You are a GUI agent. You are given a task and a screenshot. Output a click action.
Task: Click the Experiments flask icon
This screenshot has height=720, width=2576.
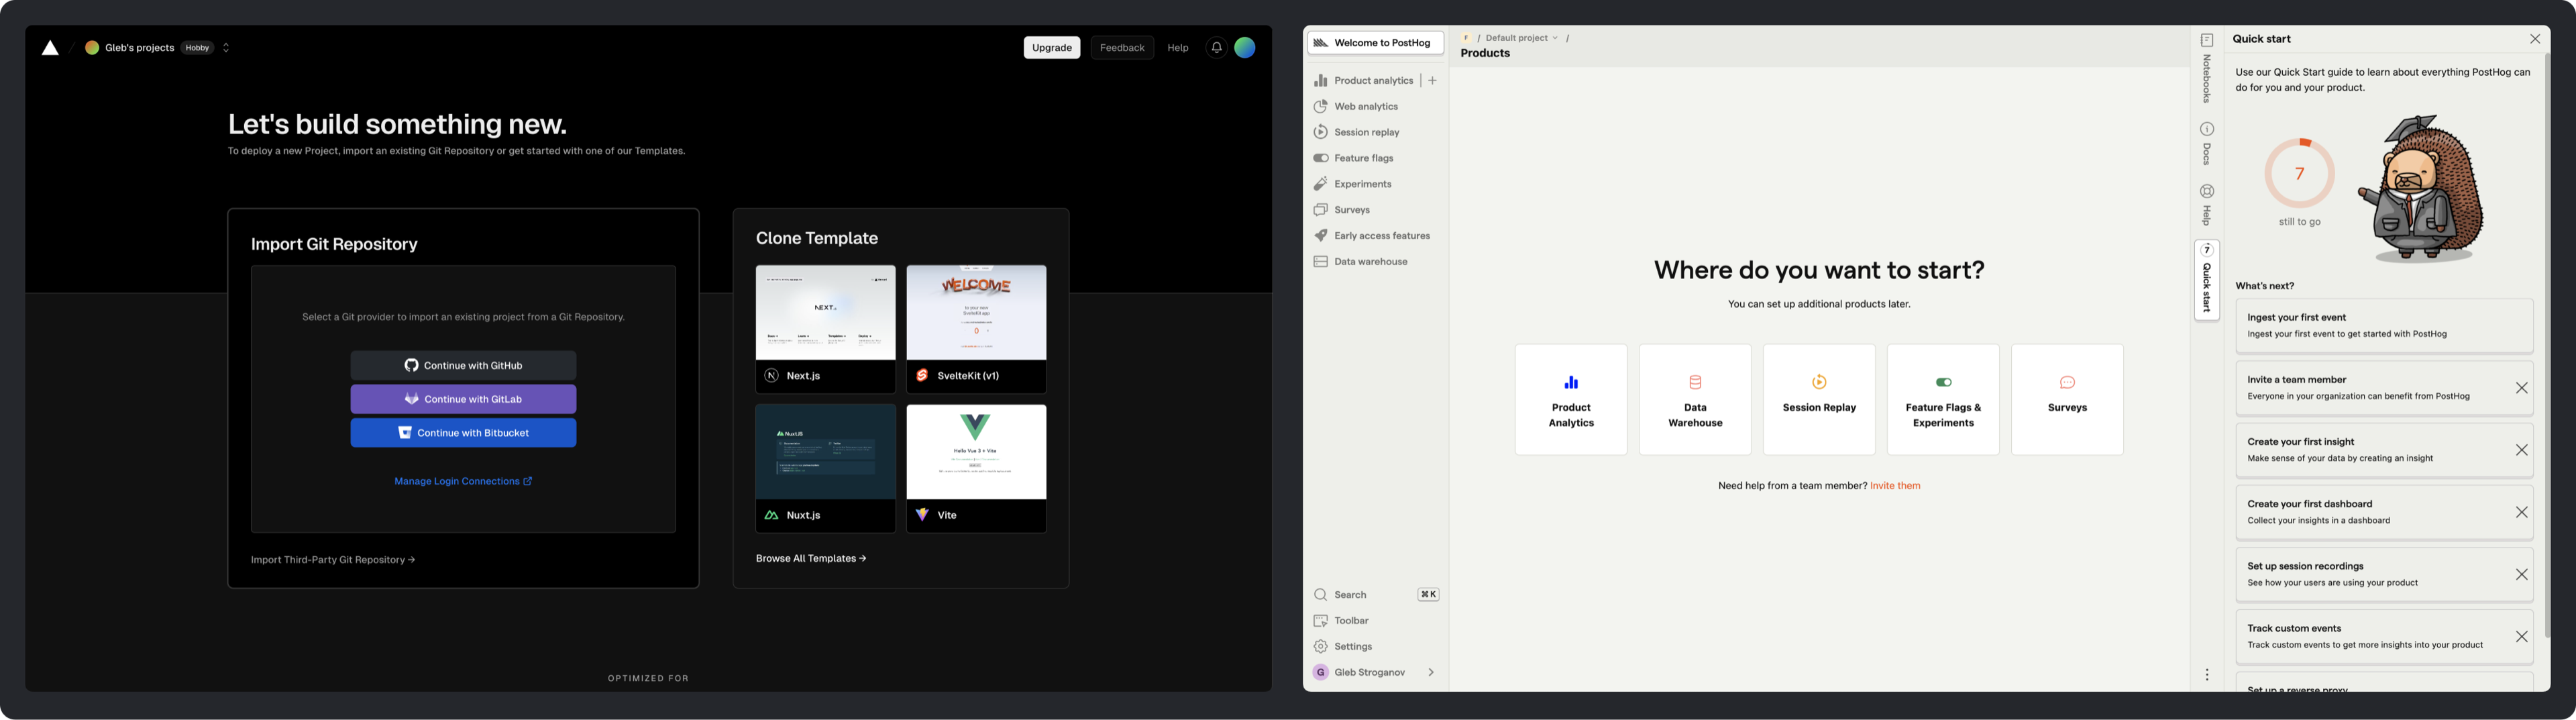(x=1320, y=184)
